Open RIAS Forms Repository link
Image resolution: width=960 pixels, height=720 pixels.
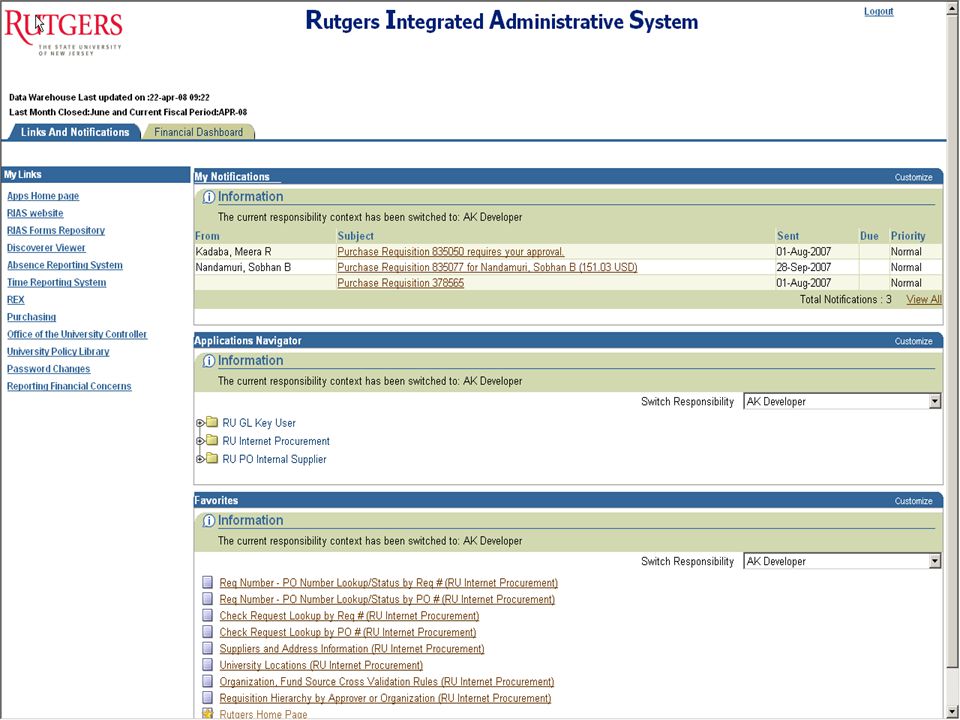(56, 230)
